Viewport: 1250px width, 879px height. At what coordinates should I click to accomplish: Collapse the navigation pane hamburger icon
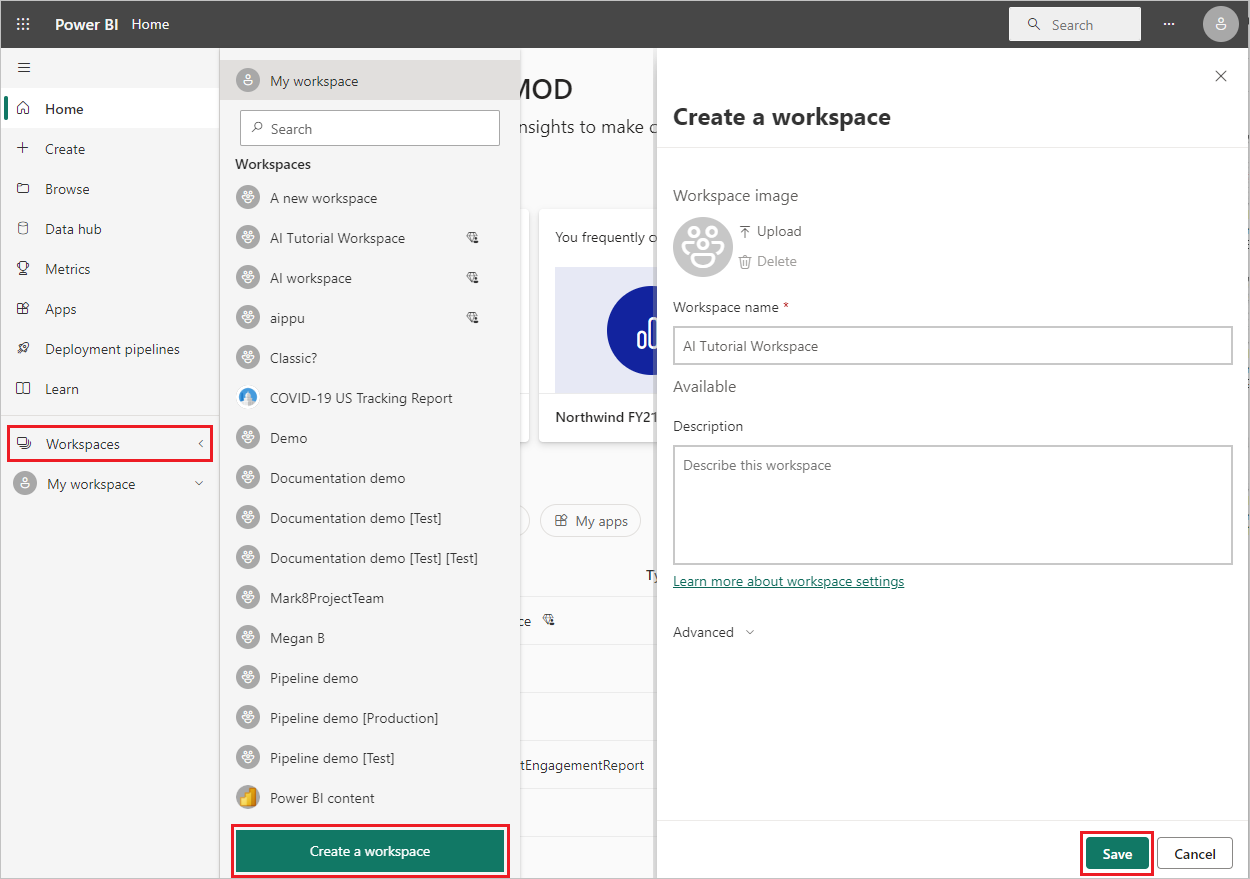pos(24,68)
